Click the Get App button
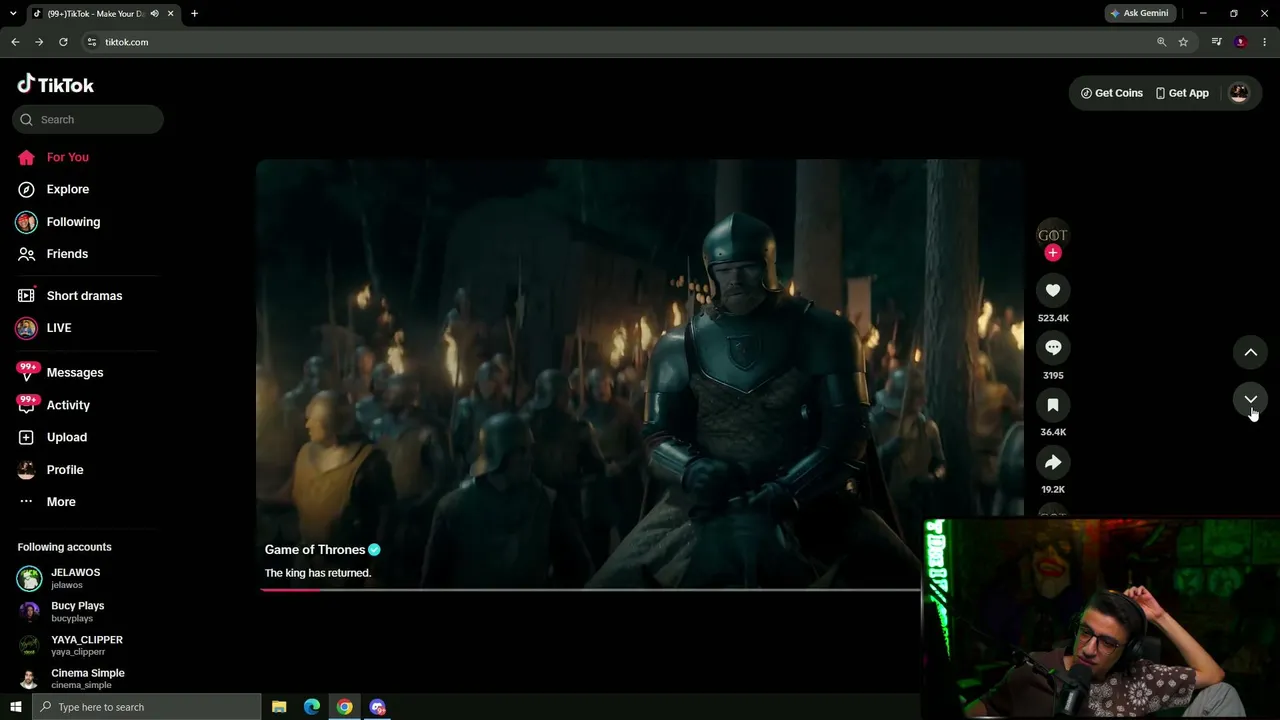The image size is (1280, 720). click(1182, 93)
